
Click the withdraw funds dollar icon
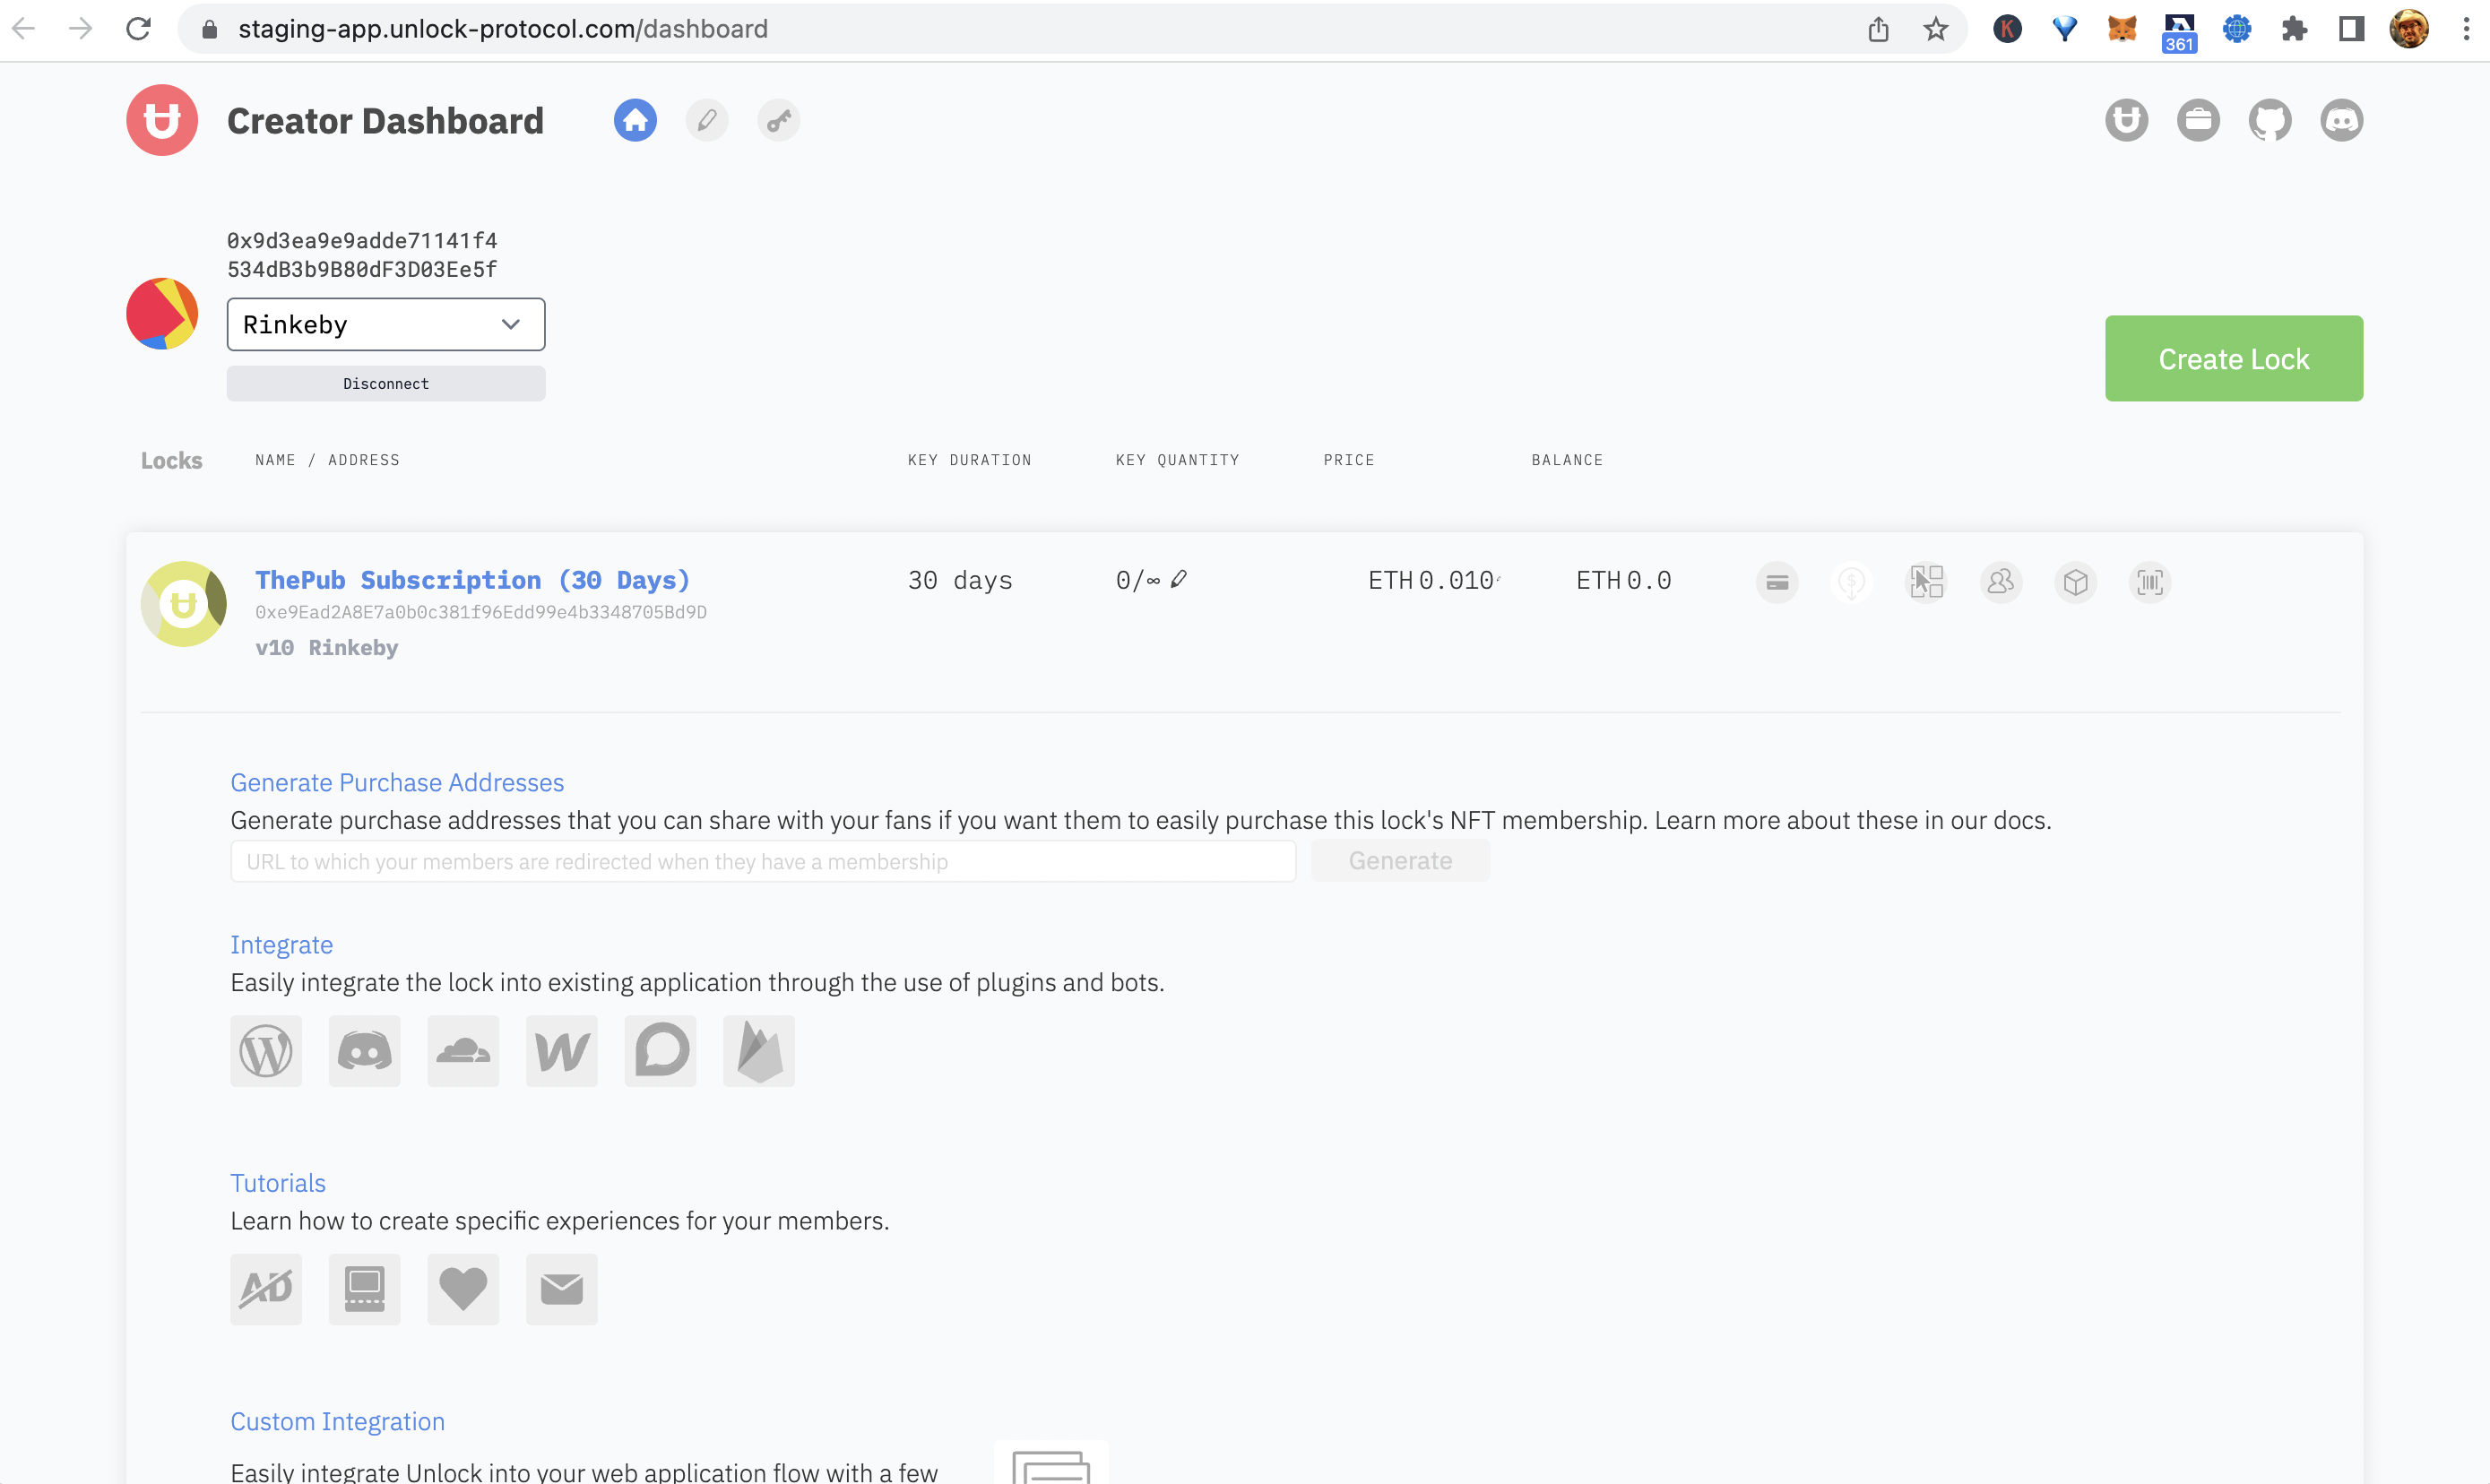[x=1852, y=582]
